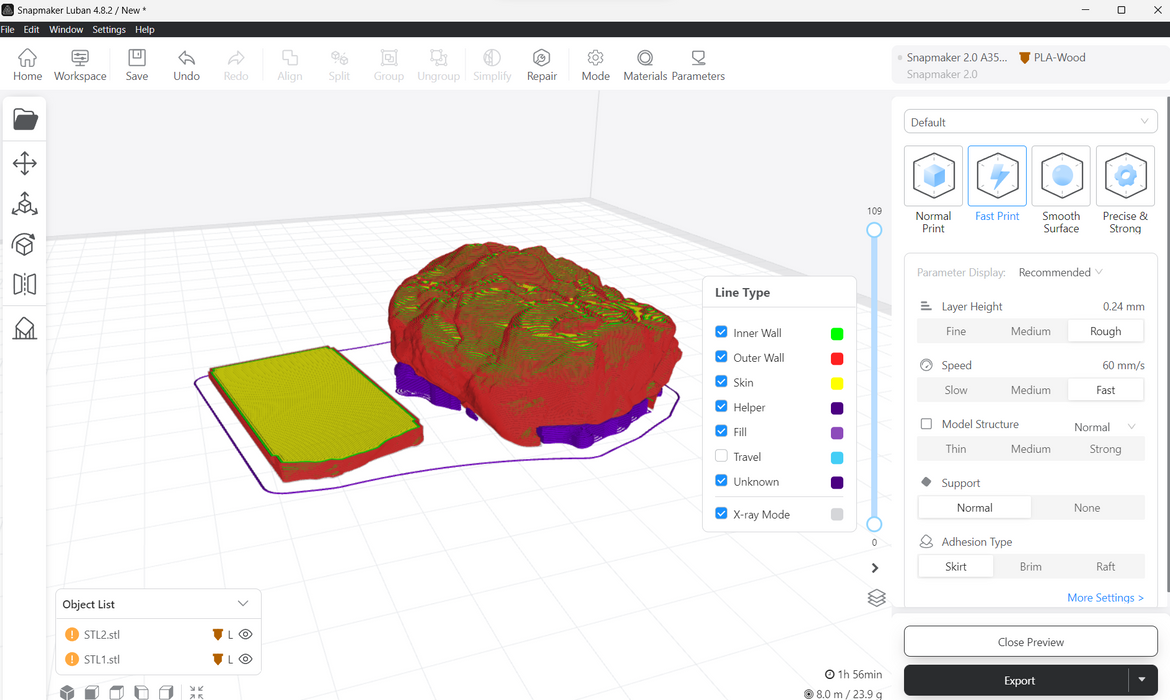Open the Workspace view

80,64
